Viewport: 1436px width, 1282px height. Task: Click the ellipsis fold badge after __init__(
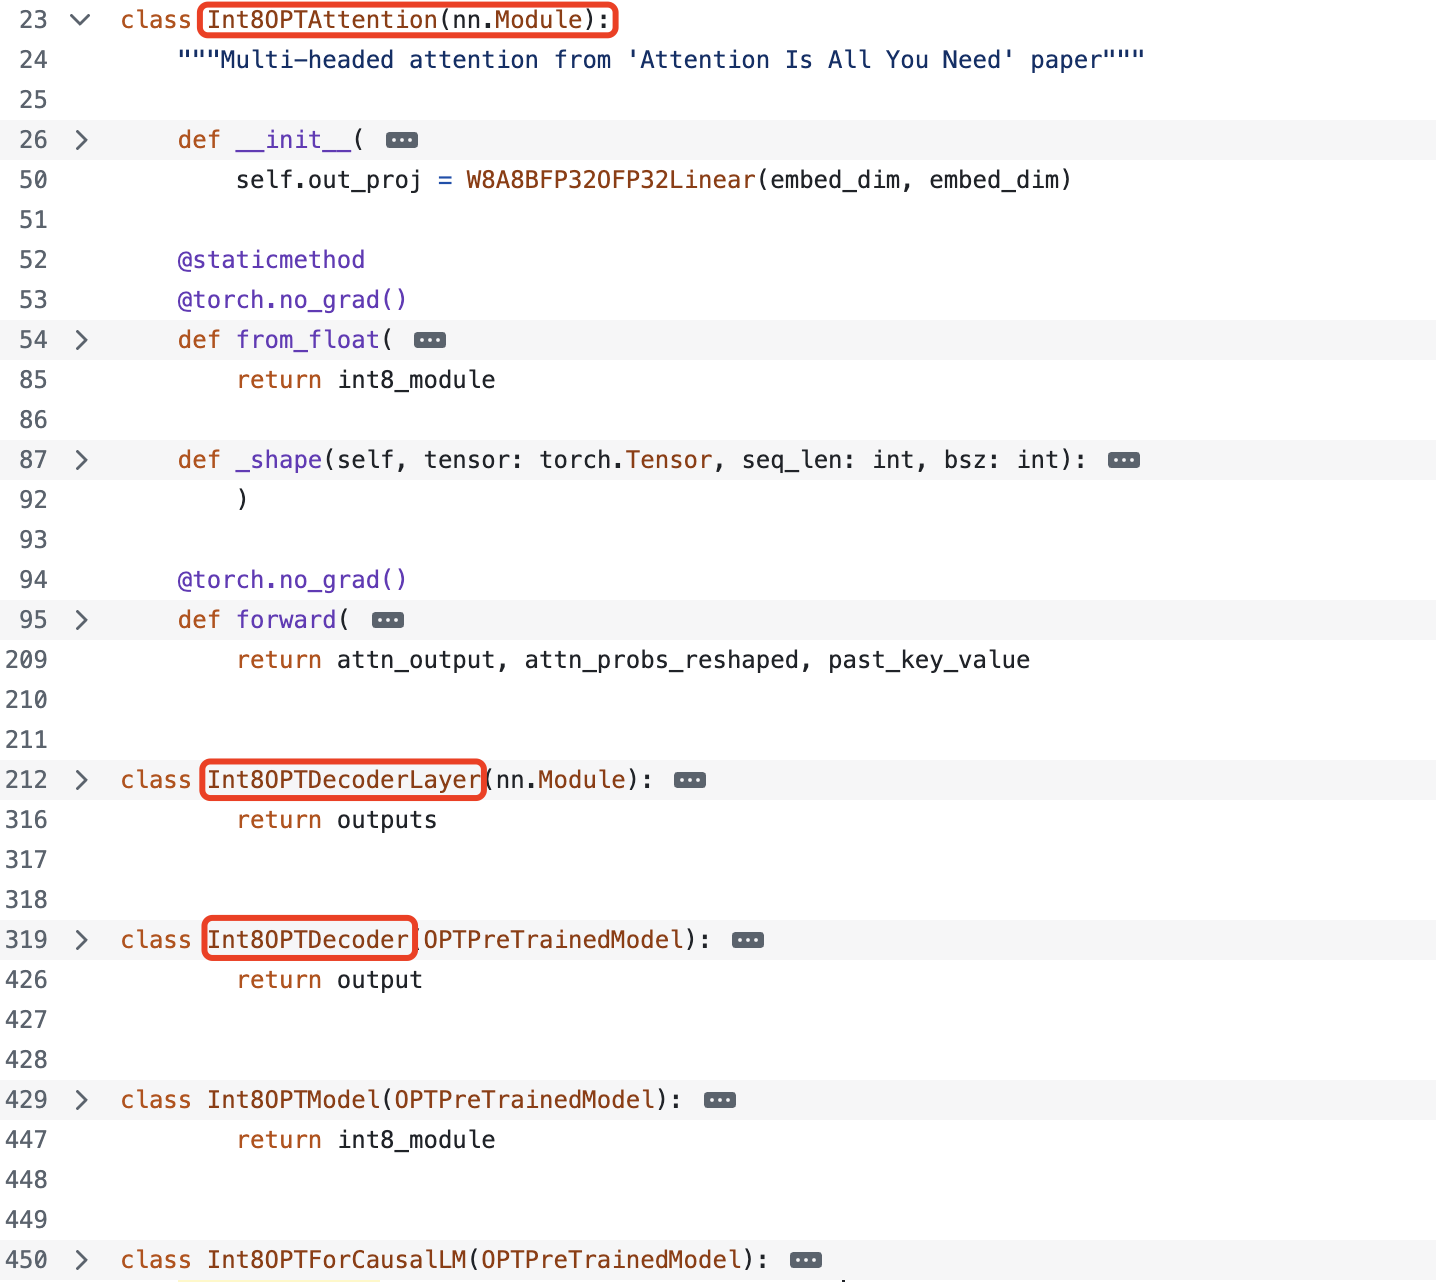pos(402,140)
